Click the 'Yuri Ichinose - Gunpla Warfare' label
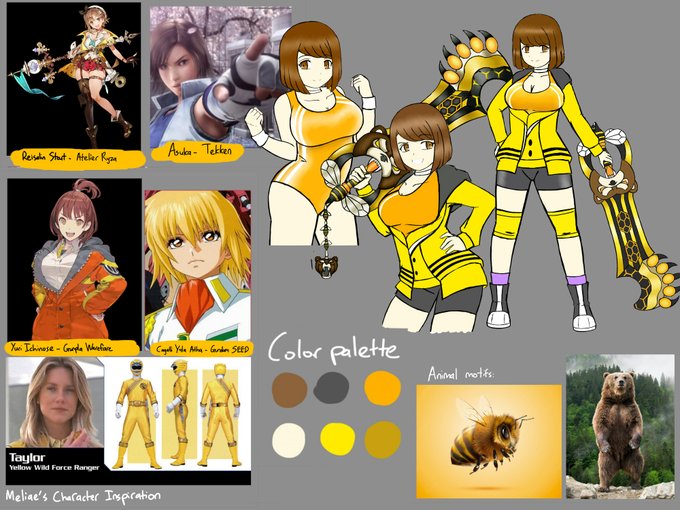Viewport: 680px width, 510px height. [72, 348]
